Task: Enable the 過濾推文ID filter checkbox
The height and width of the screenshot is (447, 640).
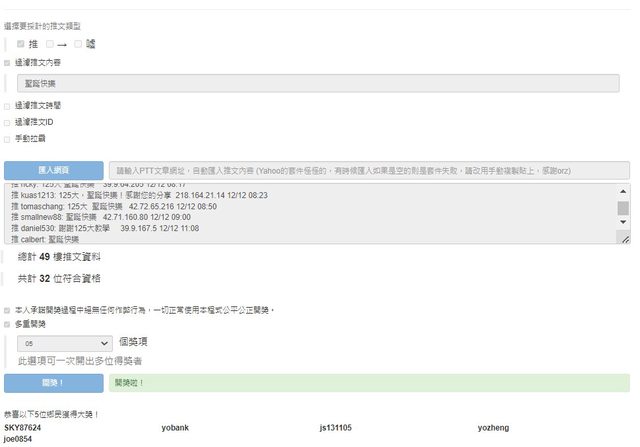Action: coord(8,122)
